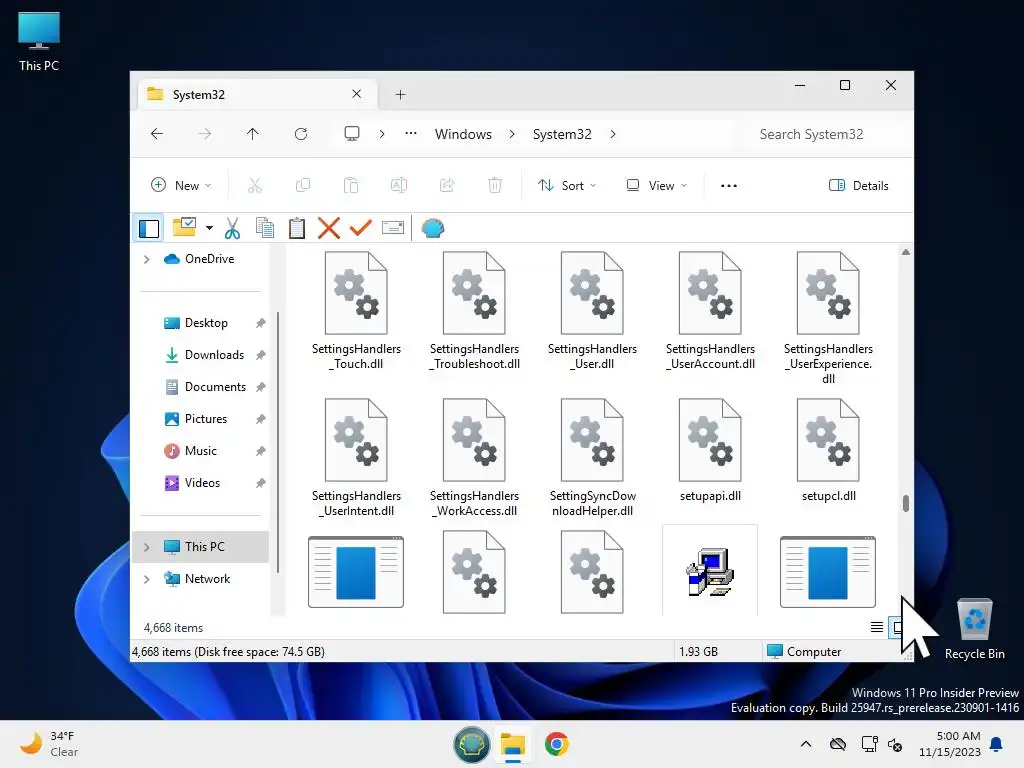Select setupcl.dll file
Image resolution: width=1024 pixels, height=768 pixels.
[829, 451]
